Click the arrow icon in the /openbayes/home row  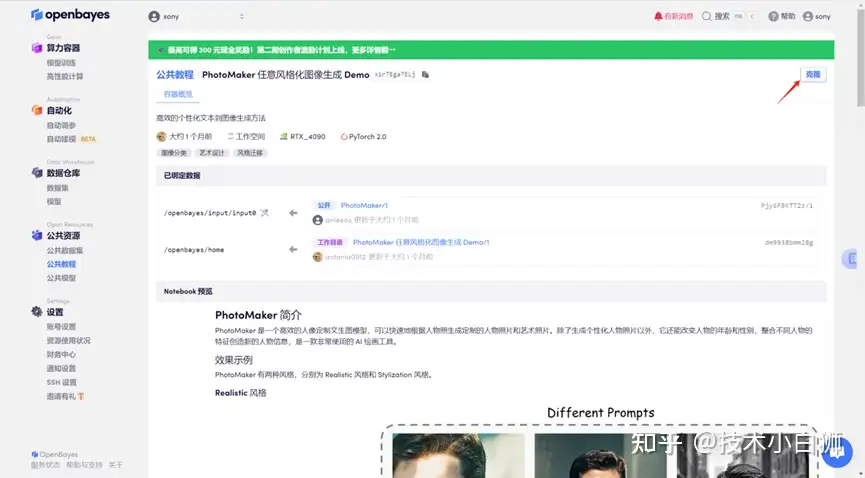293,249
